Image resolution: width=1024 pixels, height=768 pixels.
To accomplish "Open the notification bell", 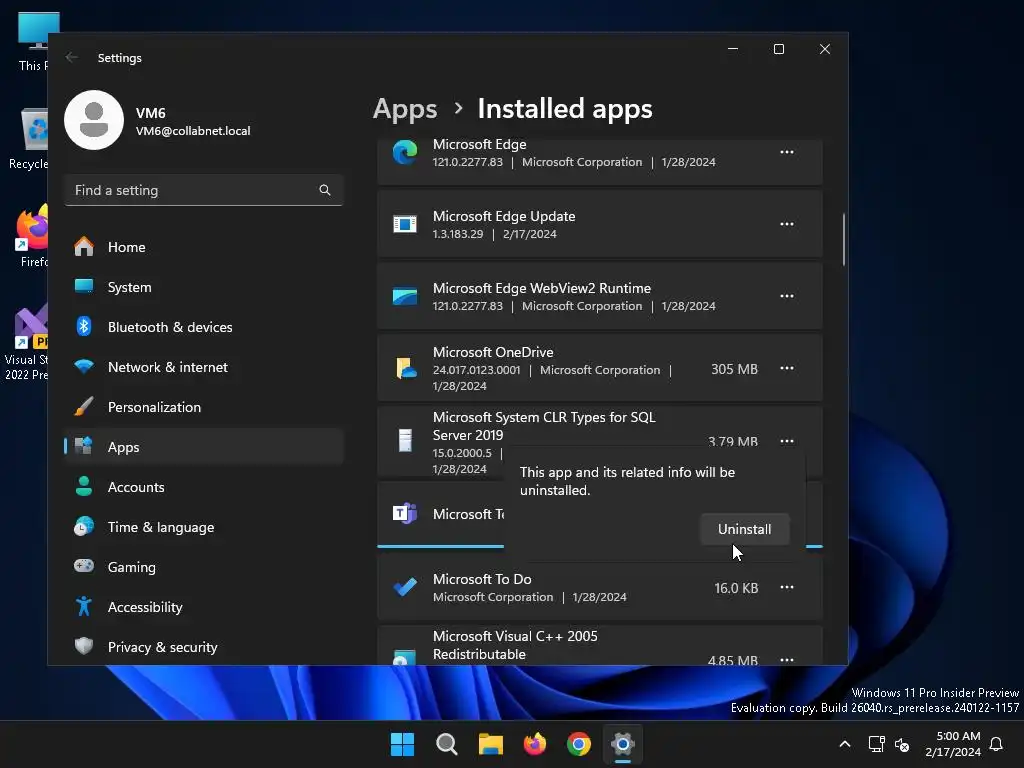I will coord(997,744).
